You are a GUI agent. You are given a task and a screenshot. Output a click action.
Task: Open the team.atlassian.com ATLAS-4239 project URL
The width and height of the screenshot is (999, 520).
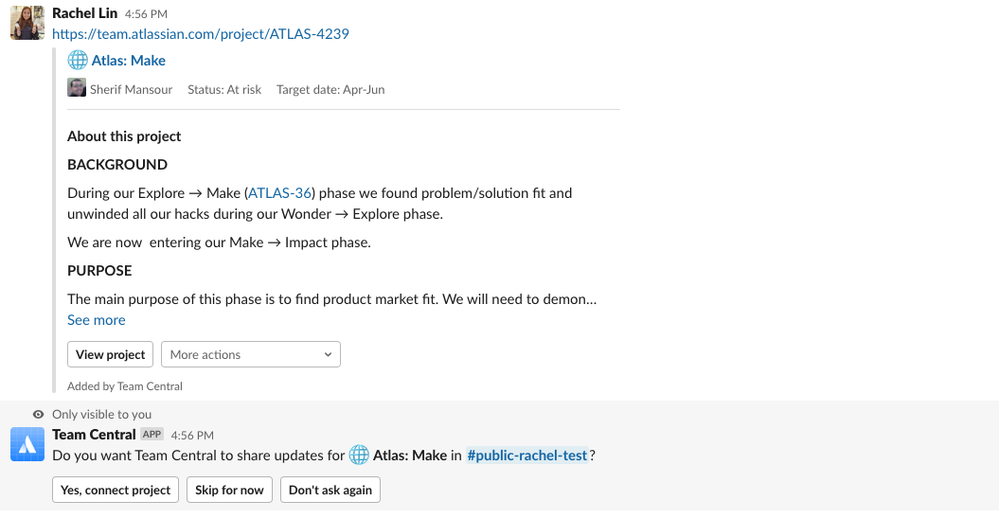[201, 34]
